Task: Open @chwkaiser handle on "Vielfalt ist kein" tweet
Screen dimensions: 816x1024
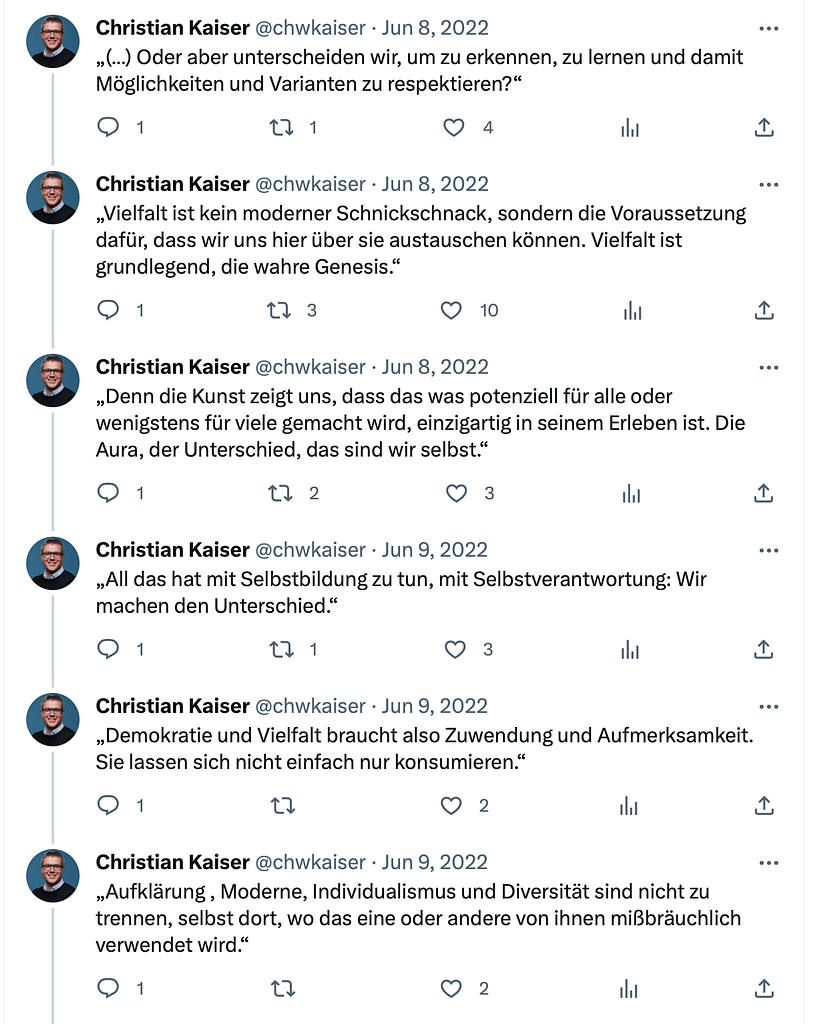Action: coord(311,184)
